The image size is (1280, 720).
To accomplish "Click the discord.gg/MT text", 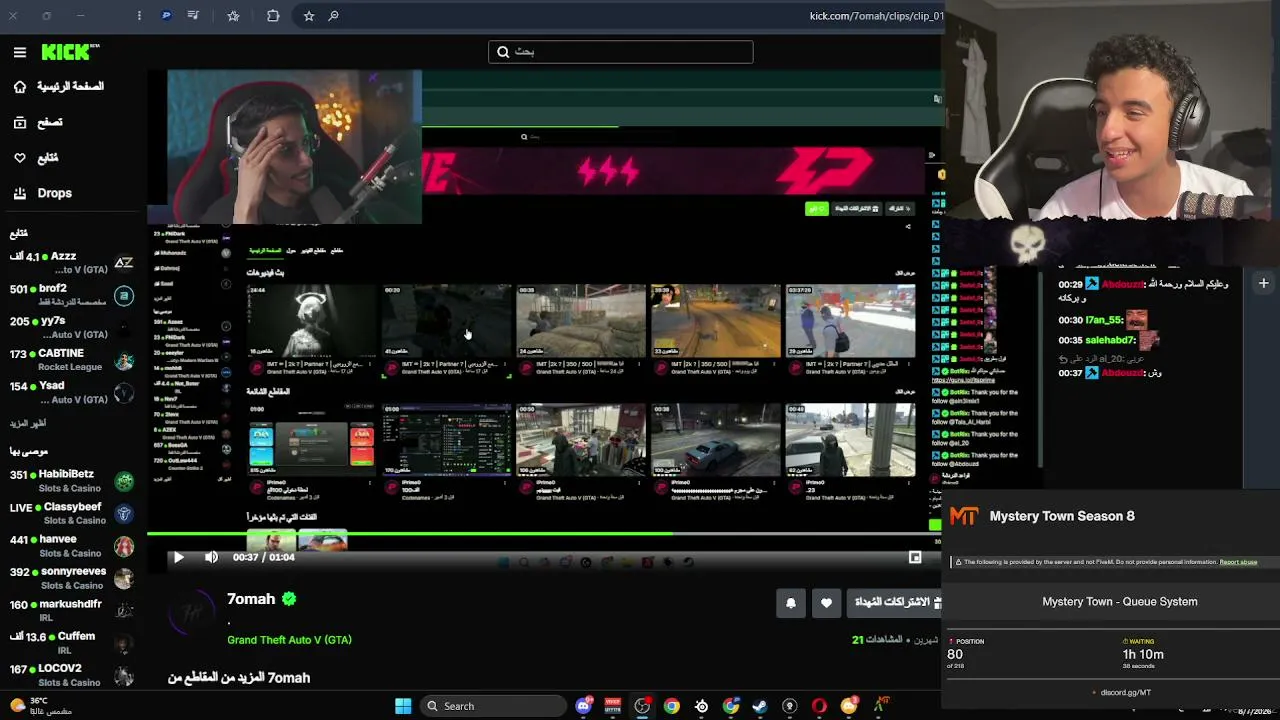I will (x=1125, y=692).
